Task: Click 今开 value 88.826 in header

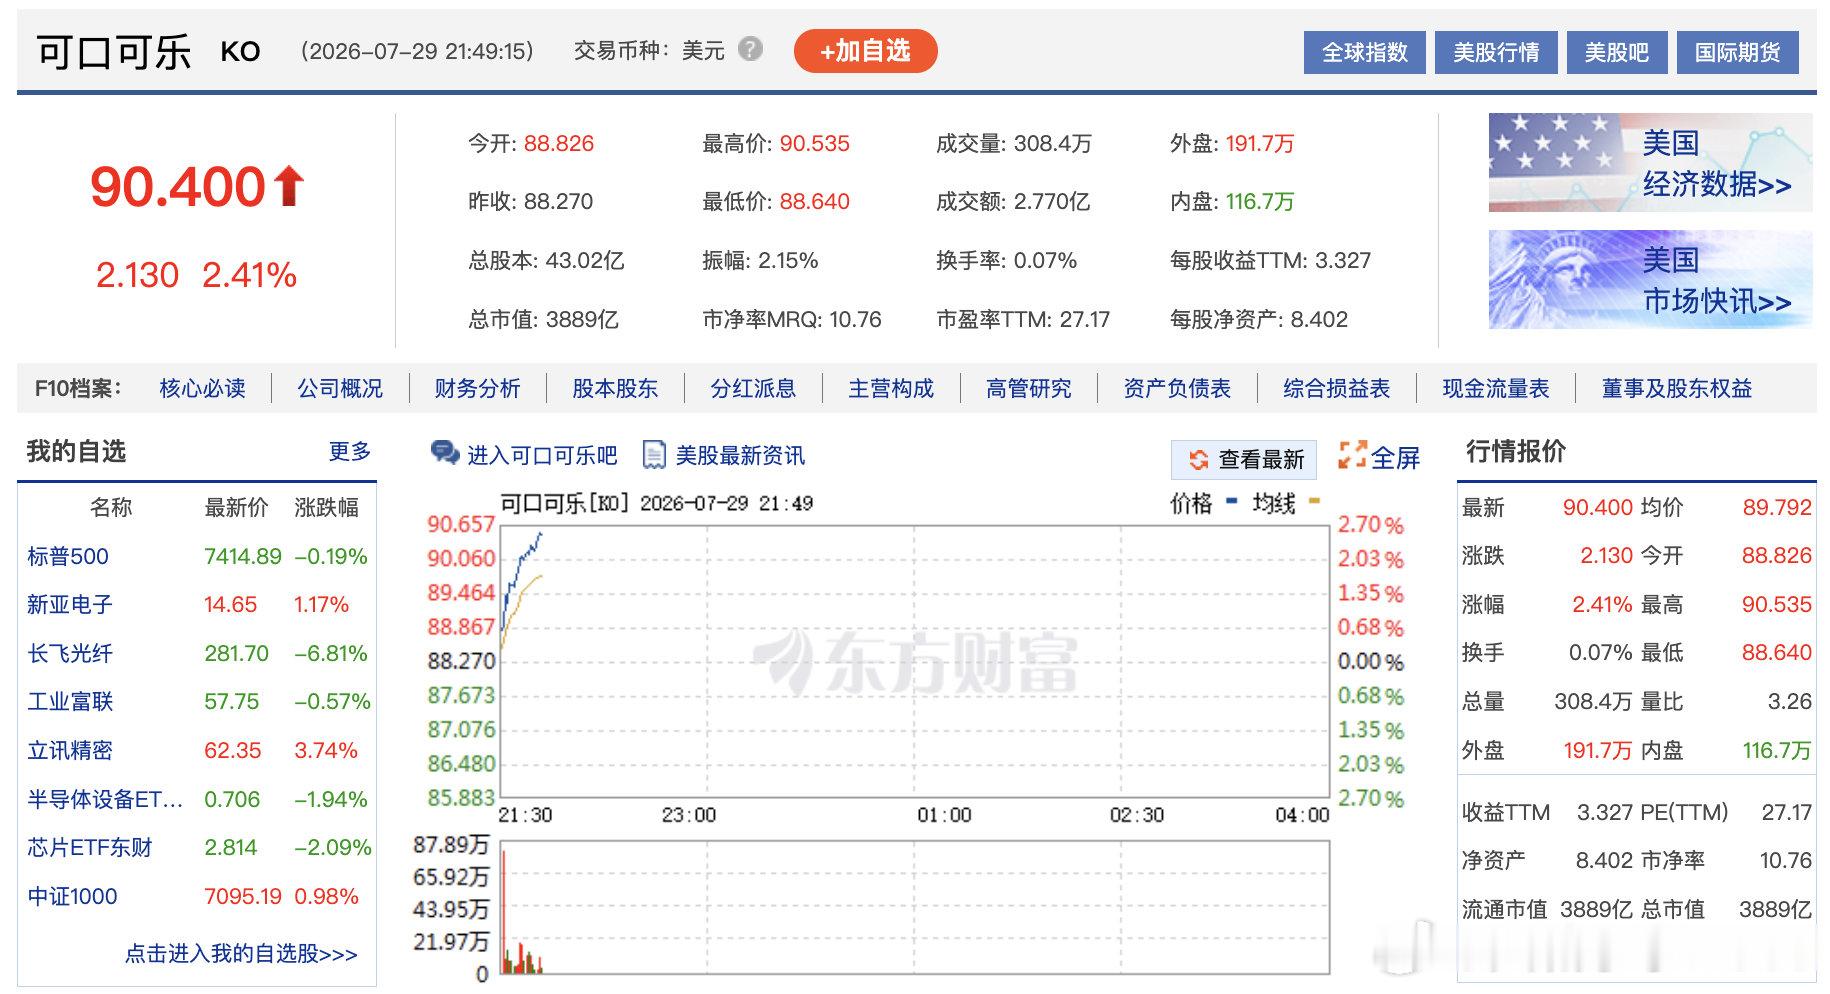Action: [x=559, y=143]
